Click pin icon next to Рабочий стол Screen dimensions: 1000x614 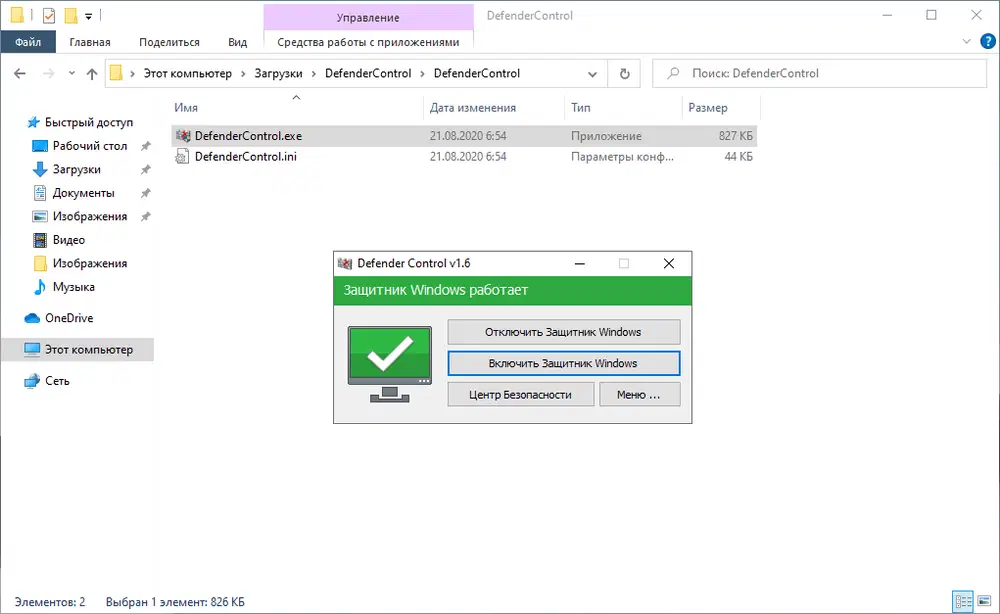click(x=145, y=146)
